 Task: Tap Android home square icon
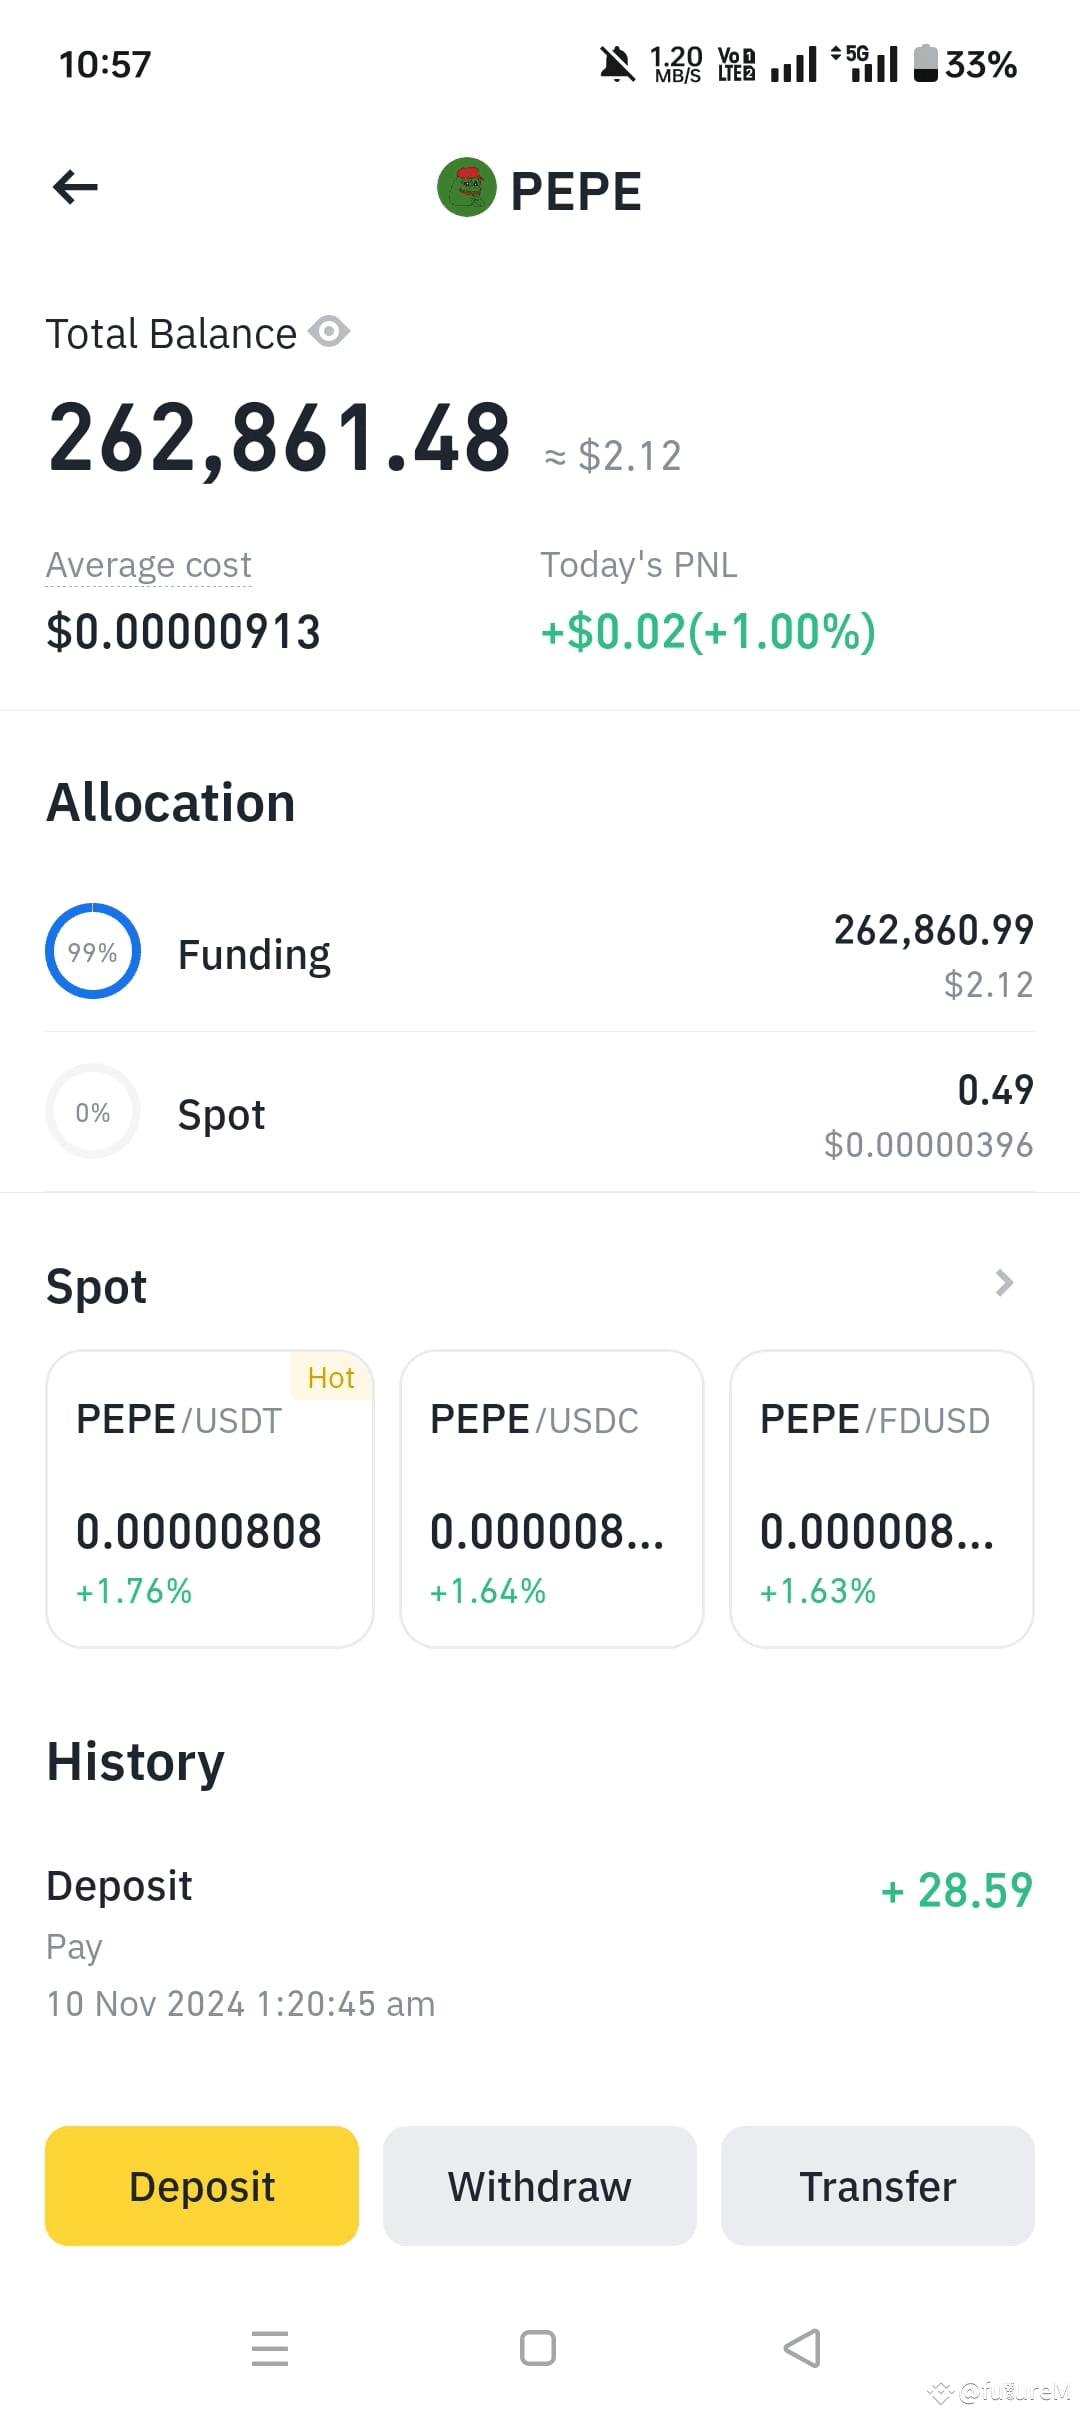[x=538, y=2348]
